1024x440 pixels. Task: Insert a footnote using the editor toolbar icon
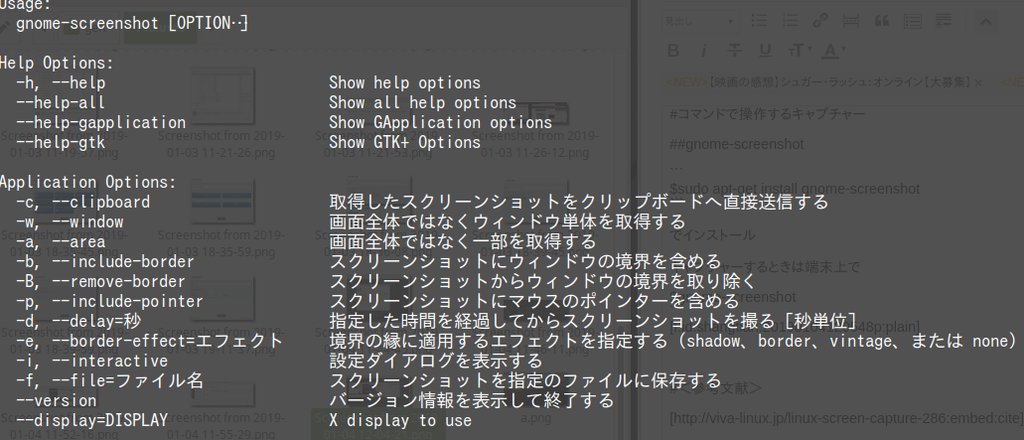tap(943, 21)
